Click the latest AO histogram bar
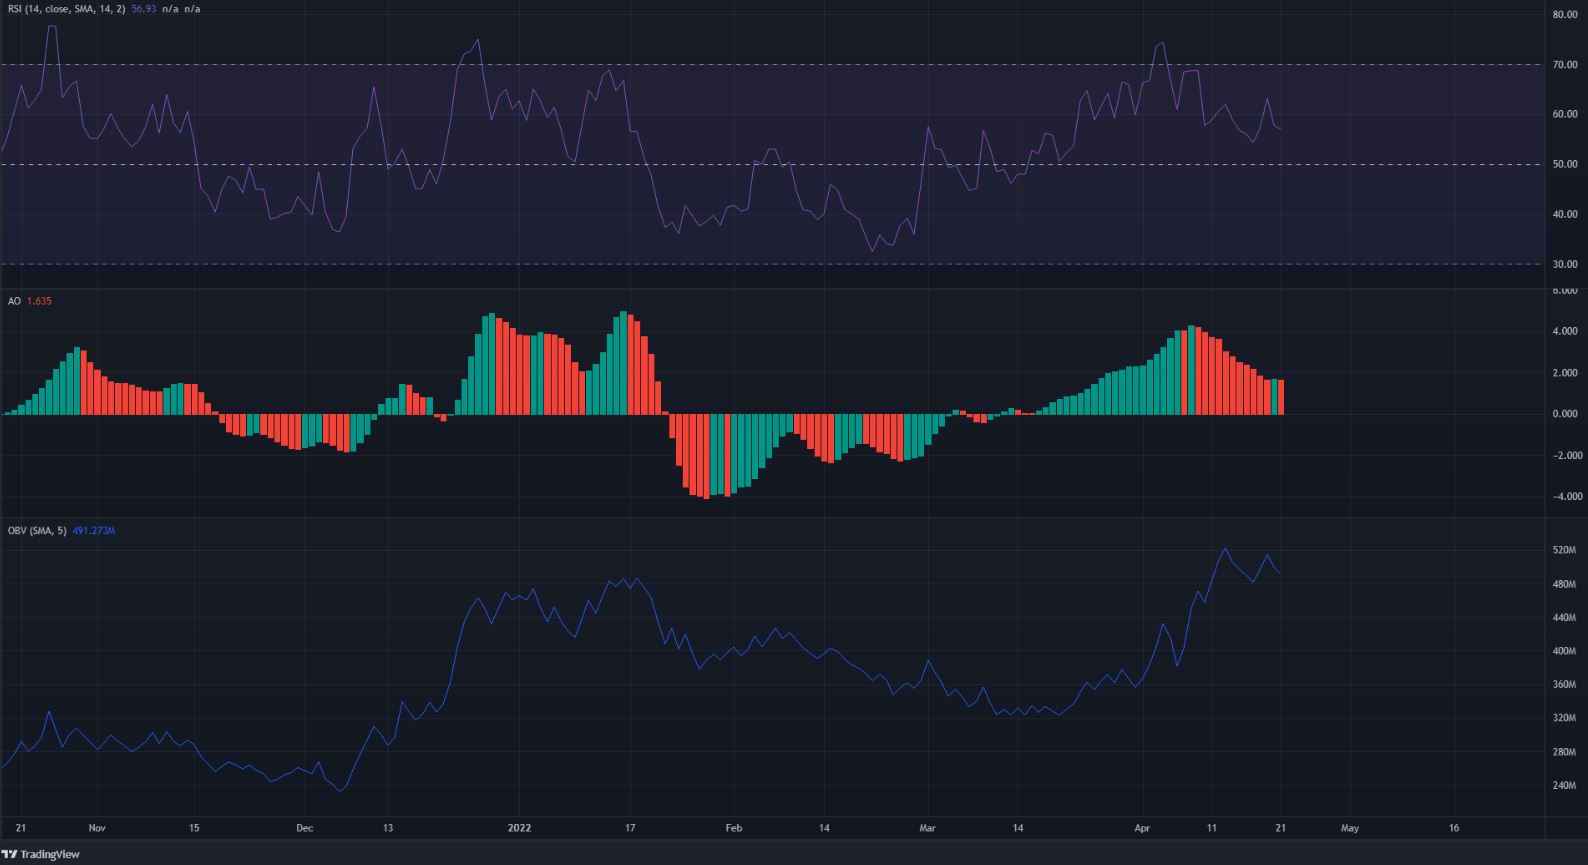Screen dimensions: 1588x865 click(x=1280, y=397)
